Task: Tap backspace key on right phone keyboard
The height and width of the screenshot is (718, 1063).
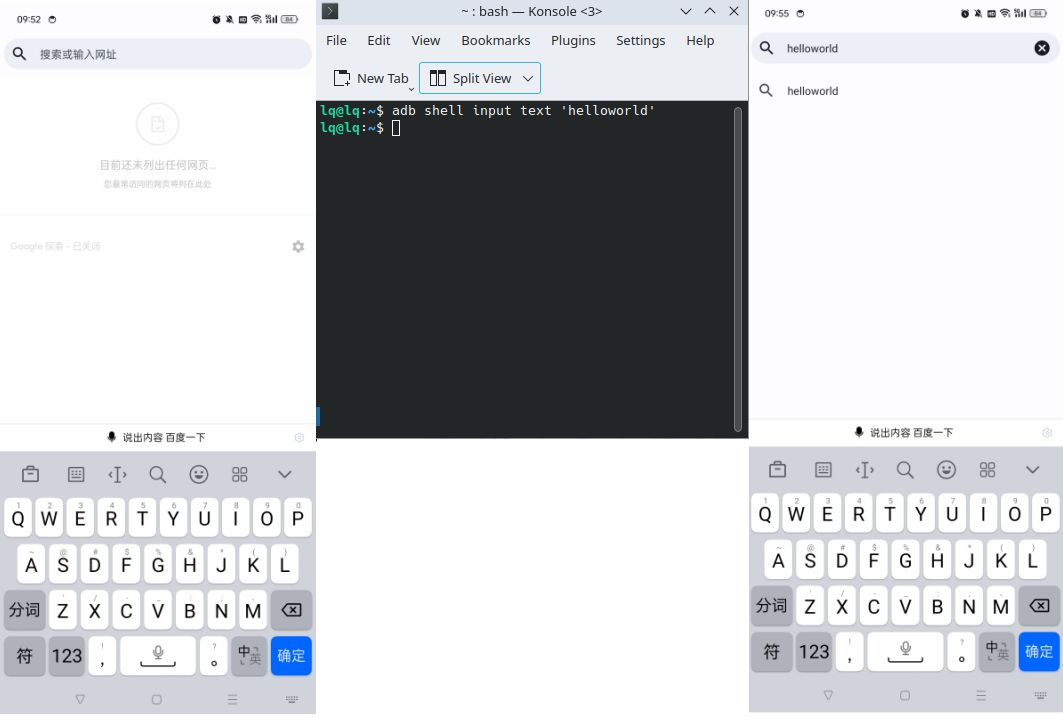Action: [x=1039, y=605]
